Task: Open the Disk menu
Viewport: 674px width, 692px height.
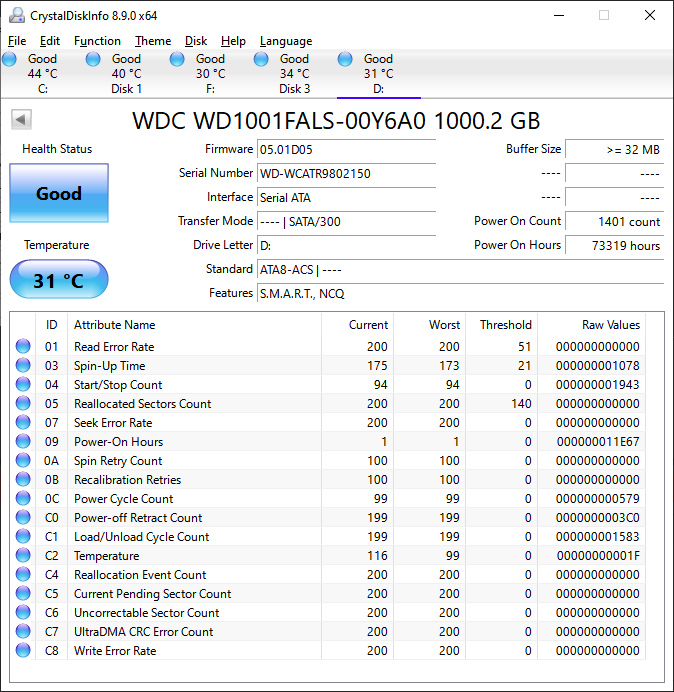Action: click(x=196, y=41)
